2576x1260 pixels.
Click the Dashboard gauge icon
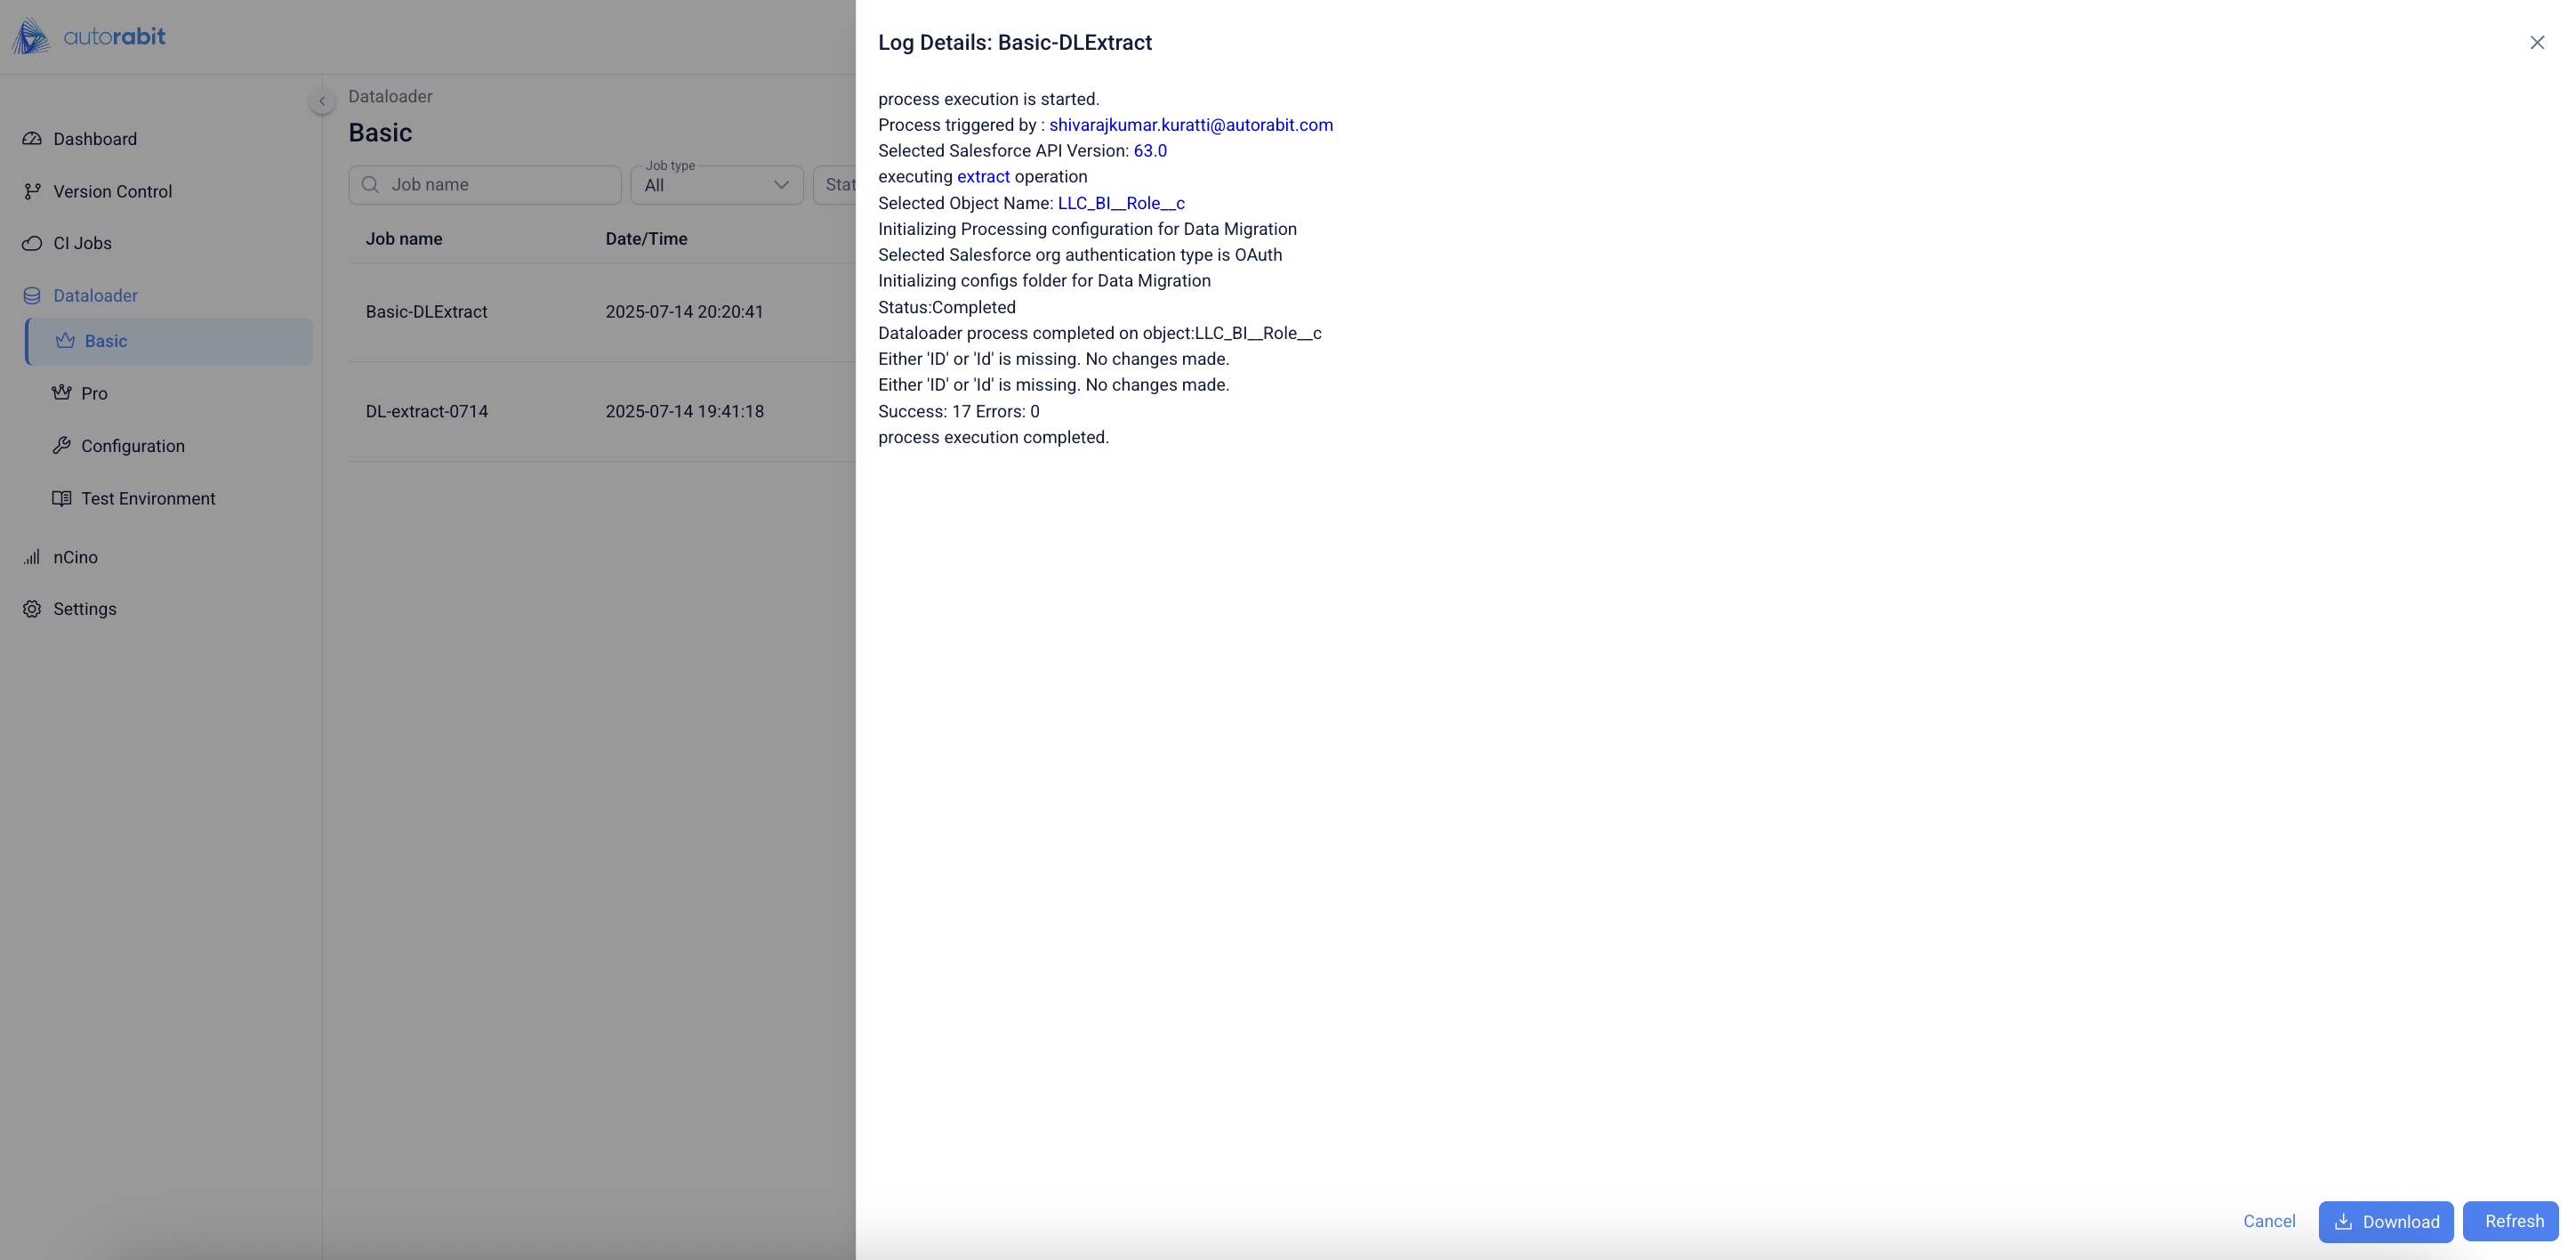pyautogui.click(x=32, y=139)
